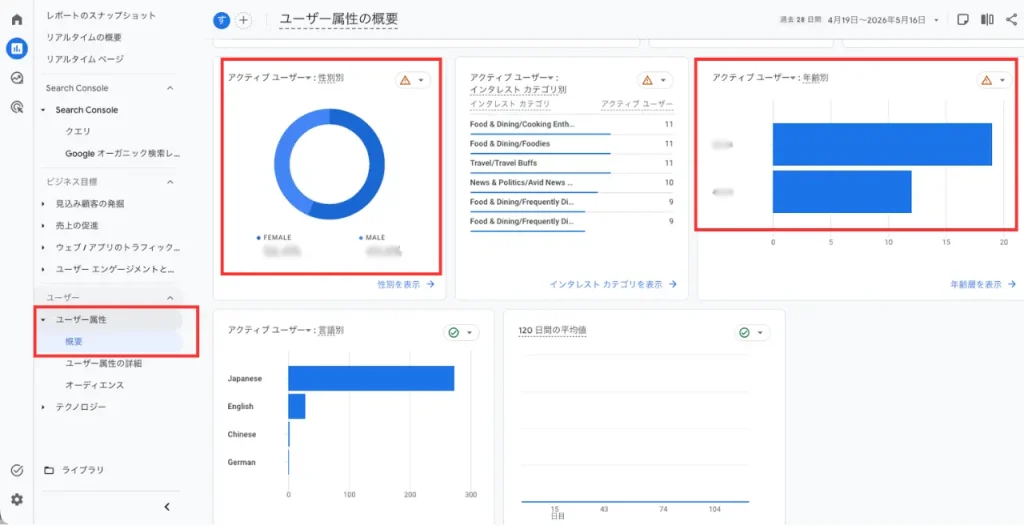Click the blue す segment badge
The image size is (1024, 526).
pos(222,20)
